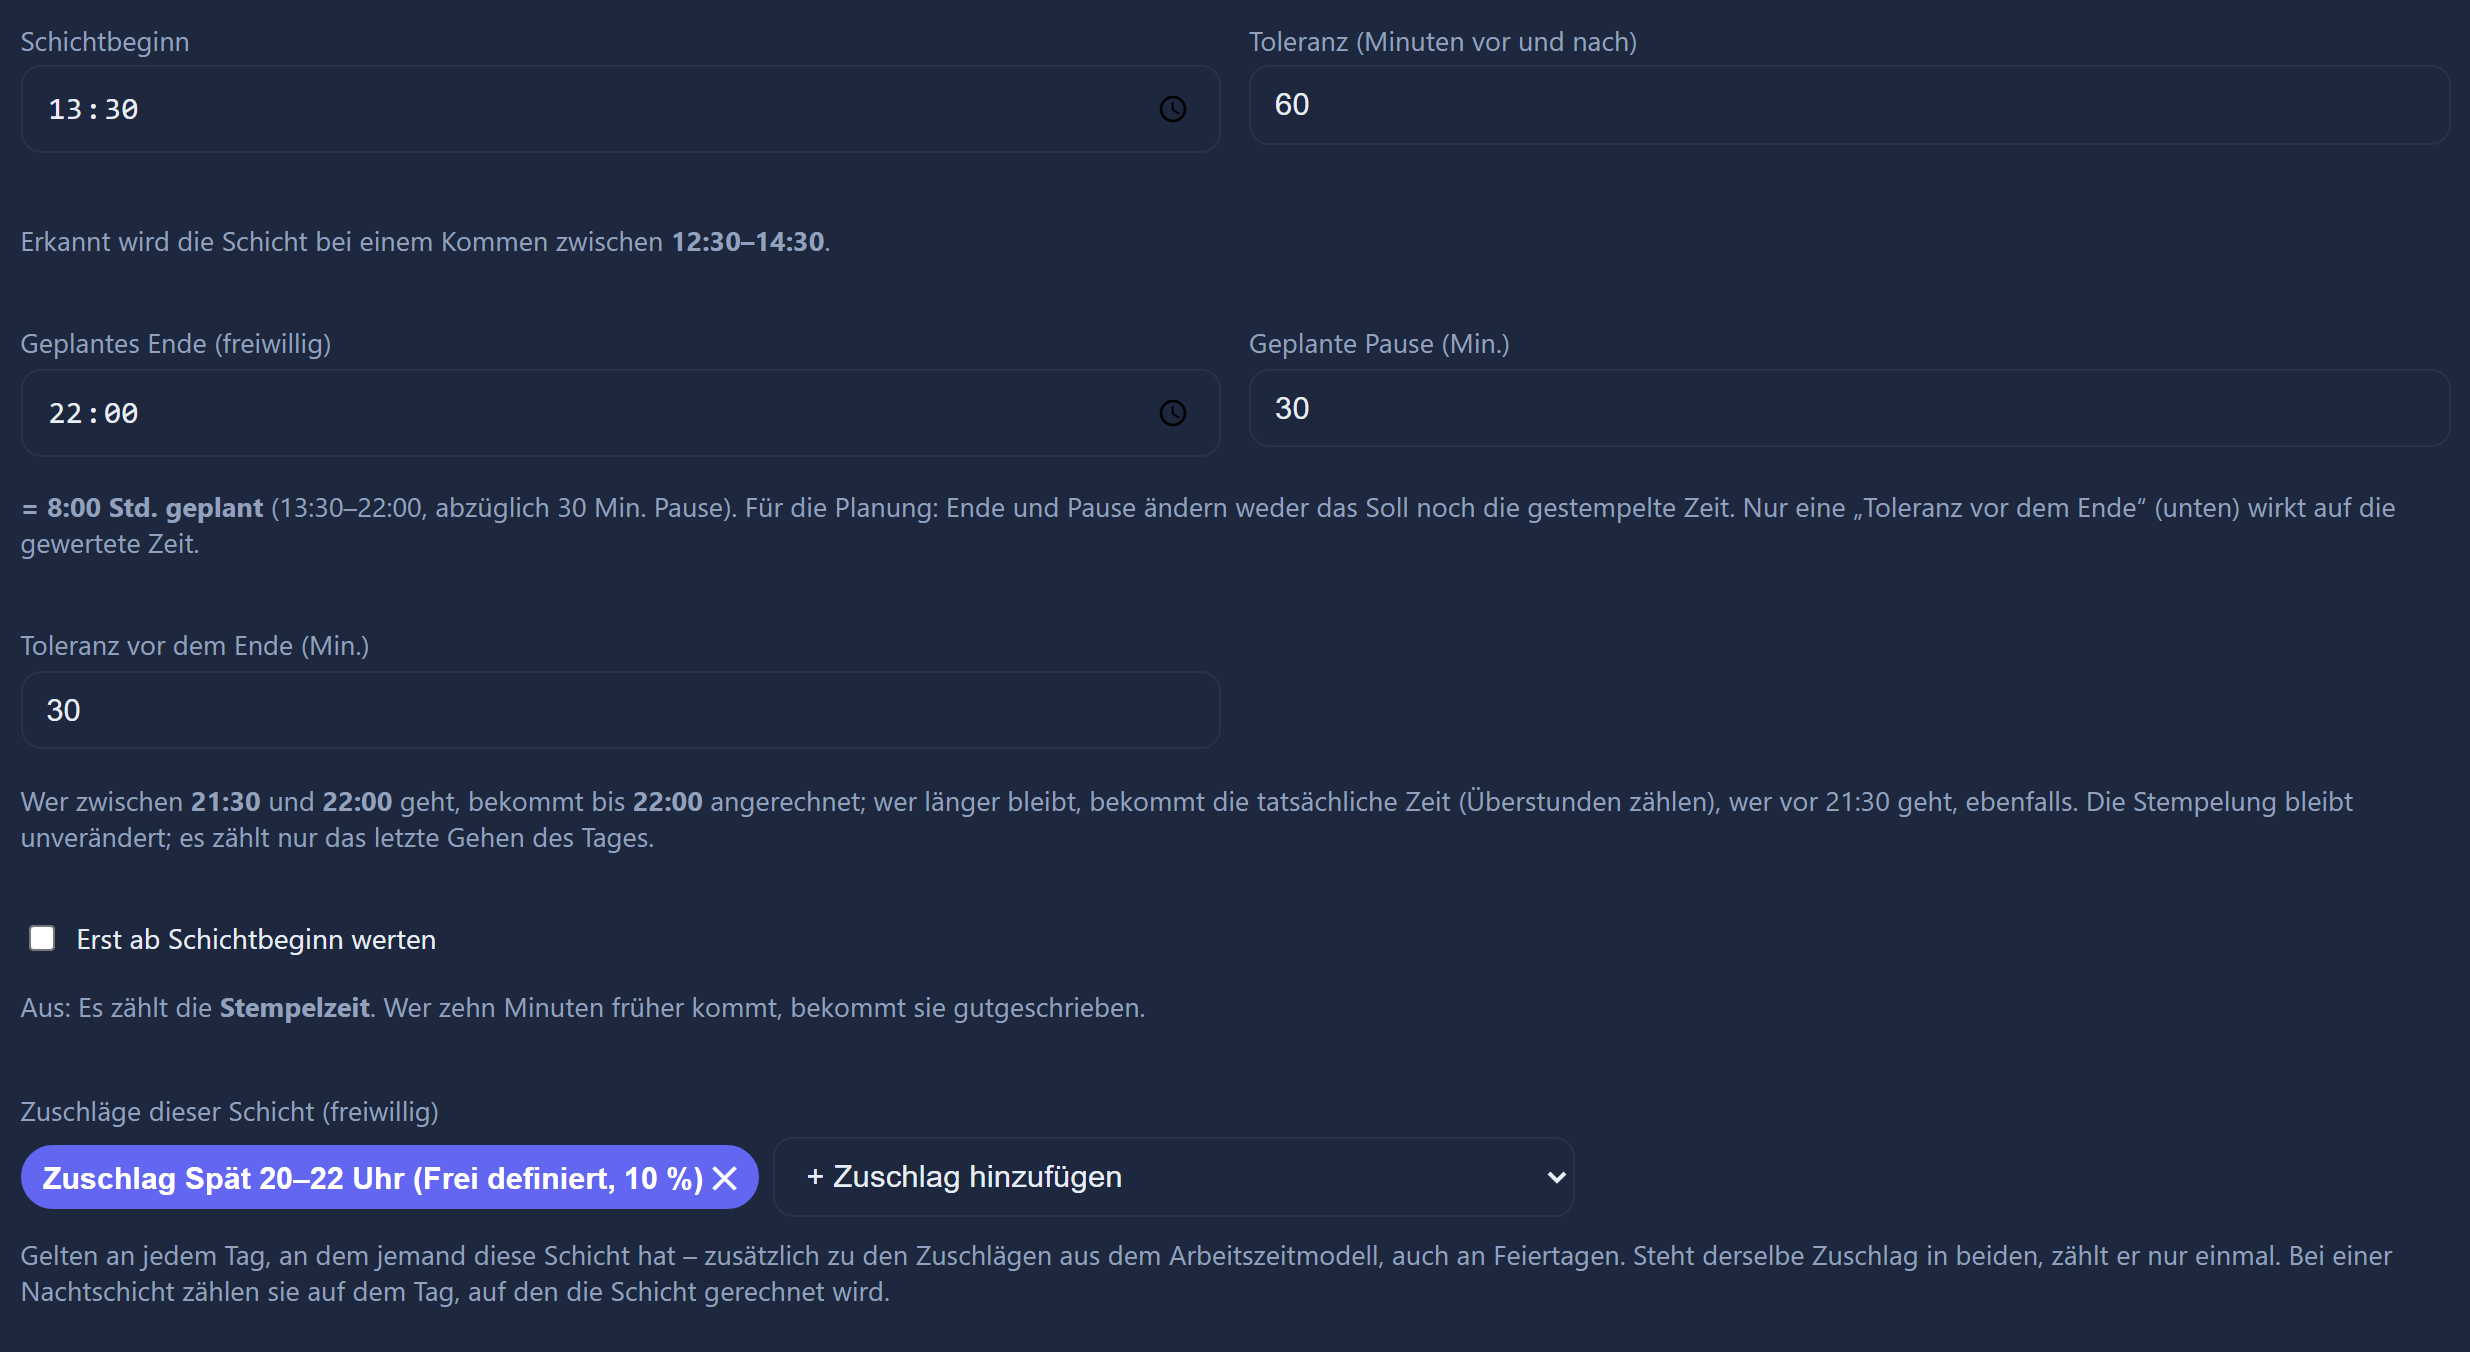Open time picker clock icon for Schichtbeginn
This screenshot has width=2470, height=1352.
[1172, 109]
